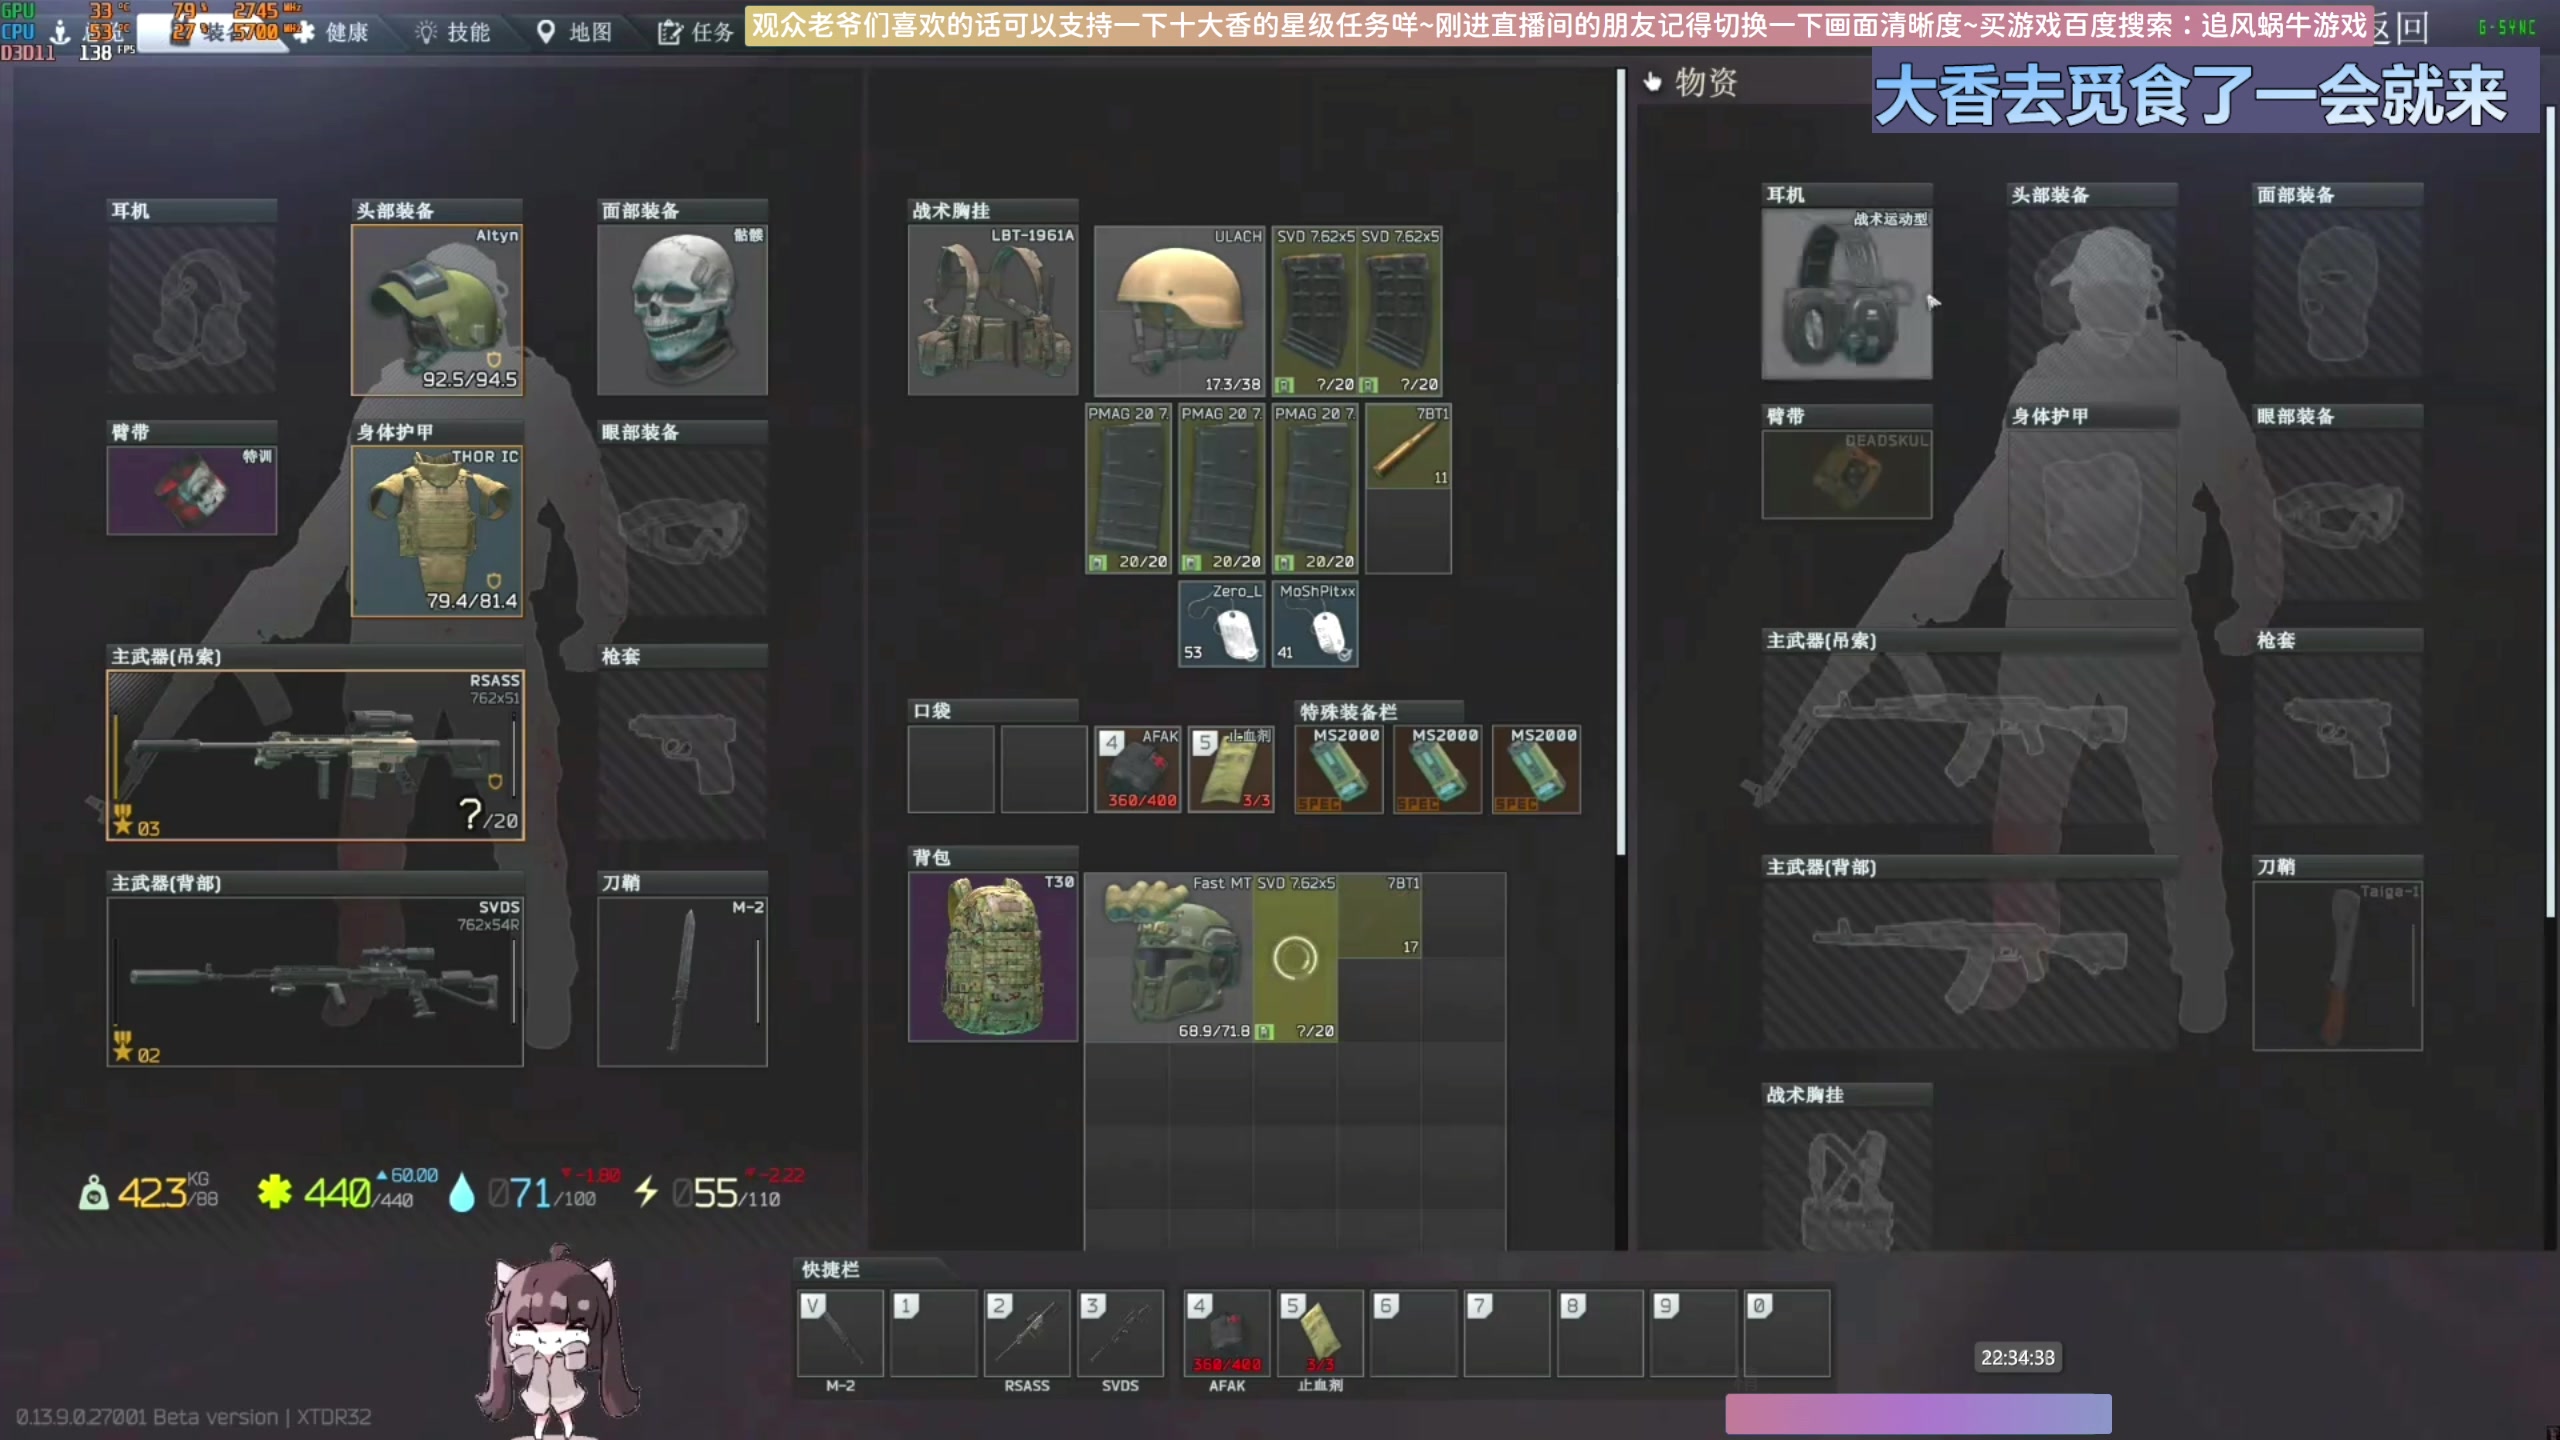Select the AFAK medkit in pocket
The width and height of the screenshot is (2560, 1440).
[x=1138, y=769]
